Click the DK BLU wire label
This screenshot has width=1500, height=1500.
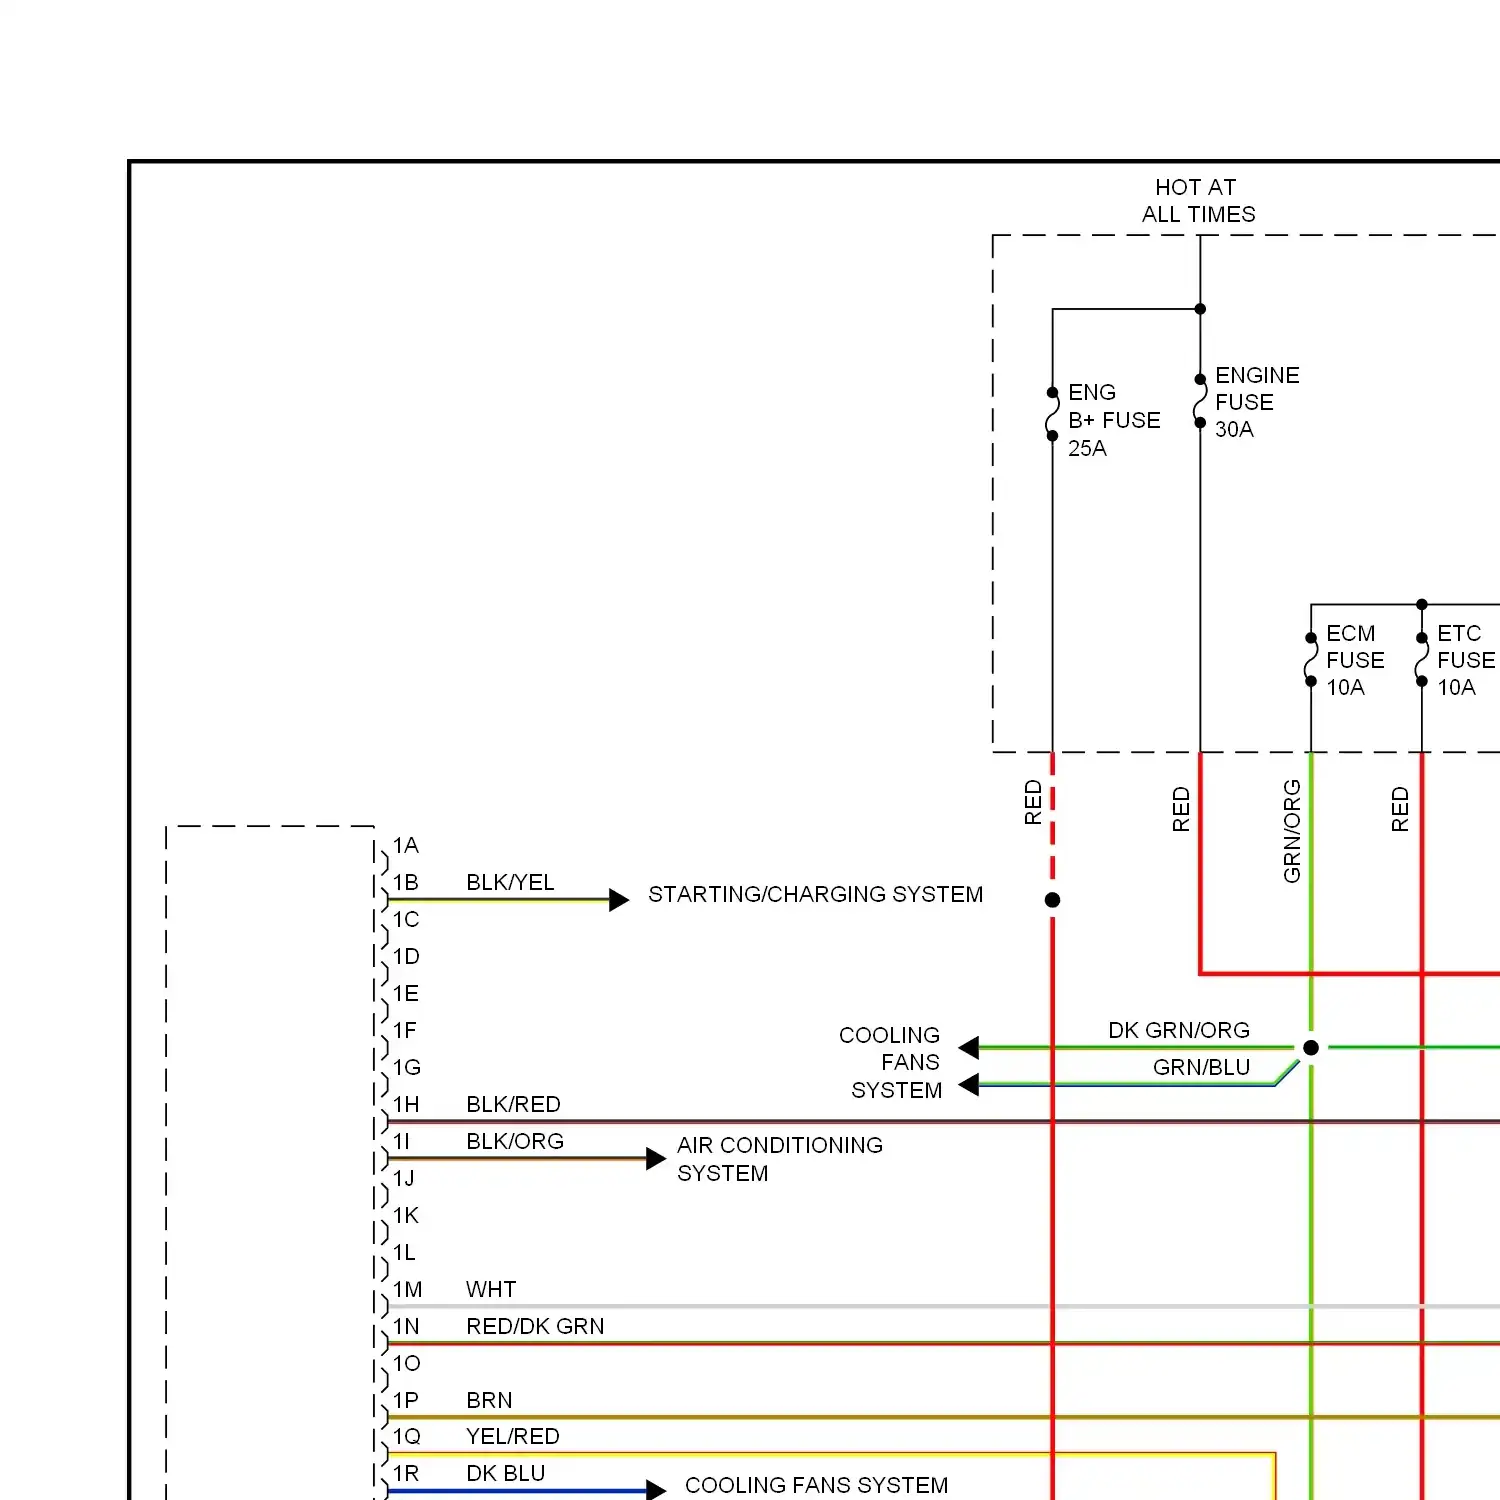tap(506, 1474)
